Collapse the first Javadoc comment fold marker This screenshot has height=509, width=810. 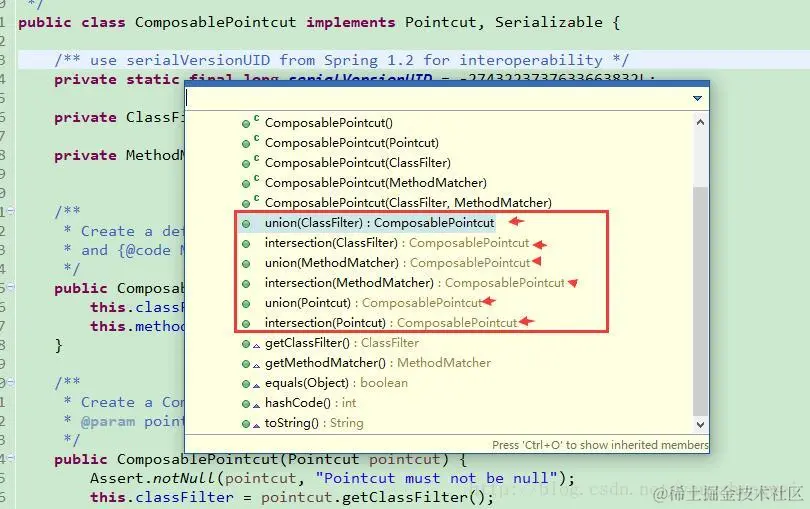click(x=11, y=210)
